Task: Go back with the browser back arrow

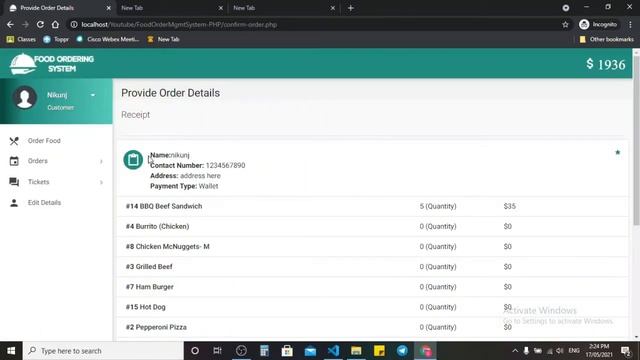Action: click(x=10, y=24)
